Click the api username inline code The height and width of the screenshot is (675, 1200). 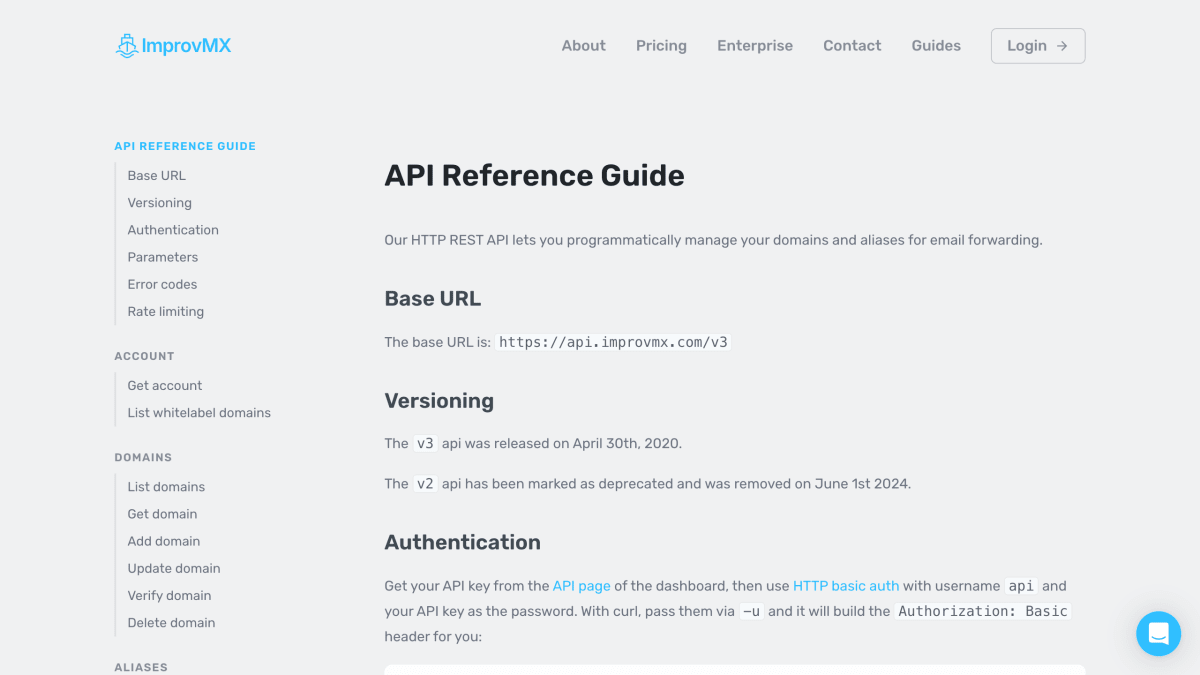tap(1021, 586)
